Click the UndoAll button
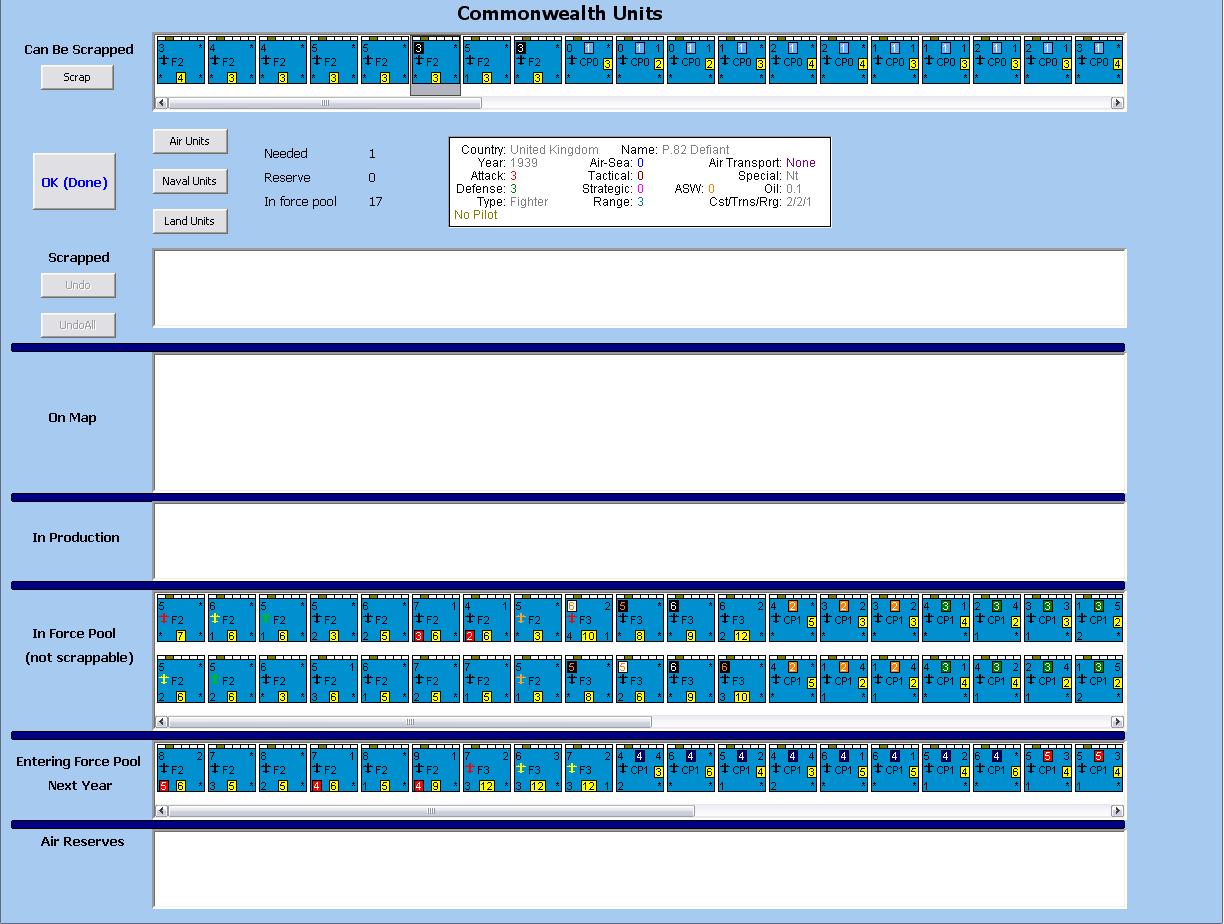 click(78, 325)
